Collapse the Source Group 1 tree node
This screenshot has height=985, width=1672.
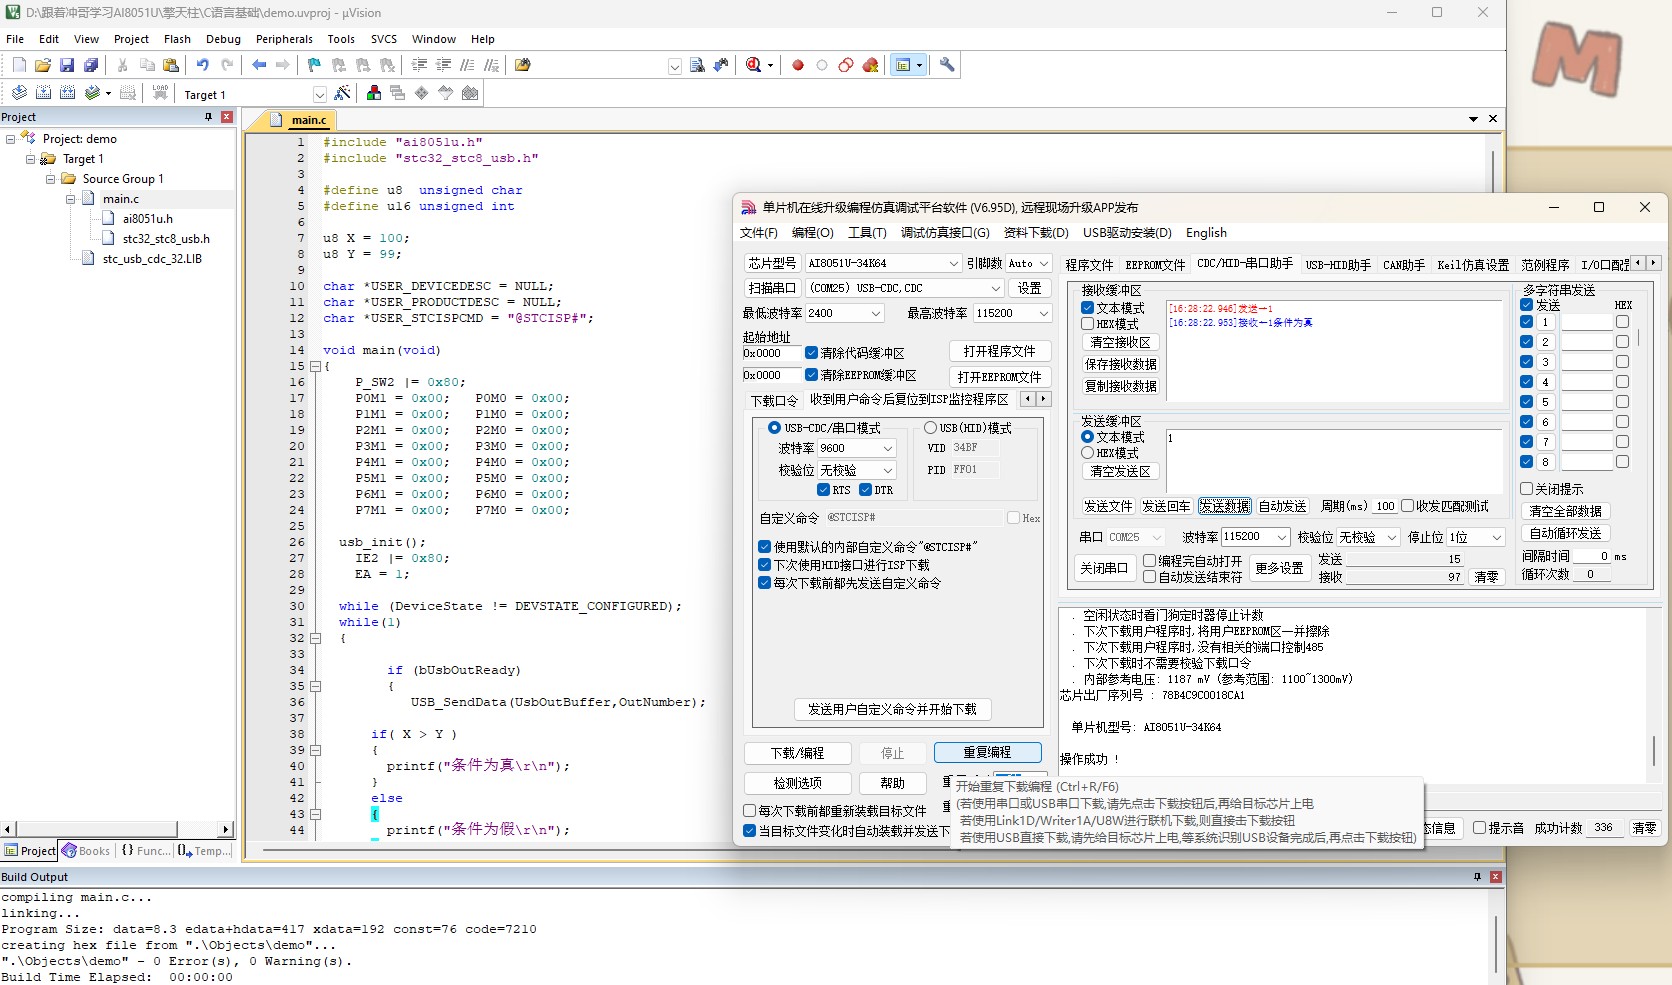point(50,179)
